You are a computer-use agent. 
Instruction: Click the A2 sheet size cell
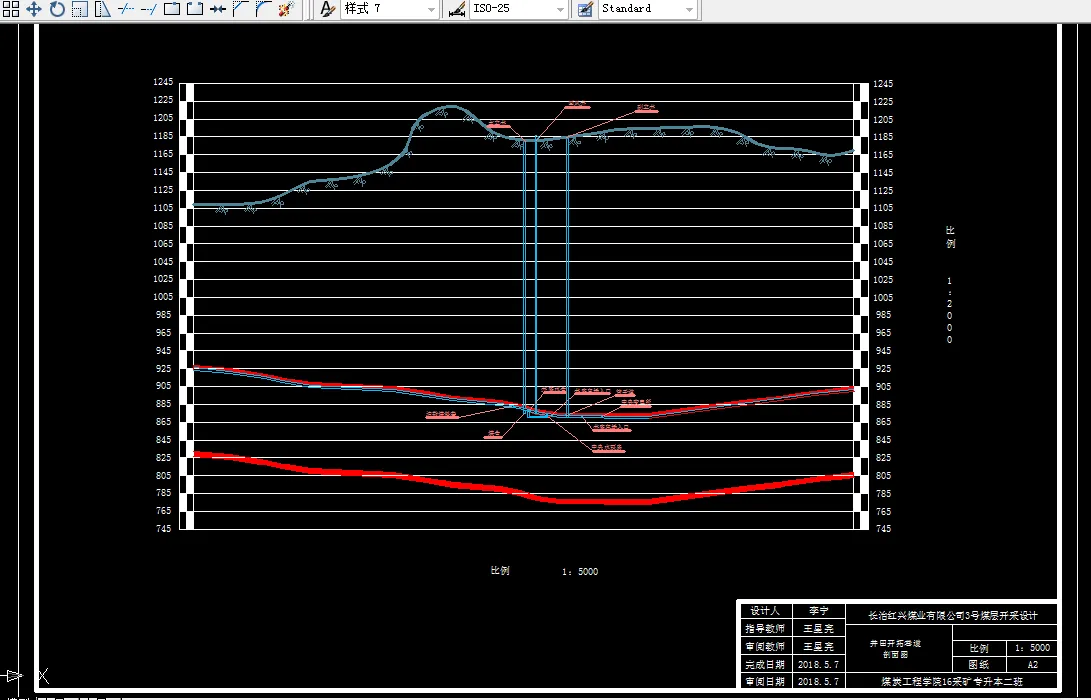point(1033,665)
